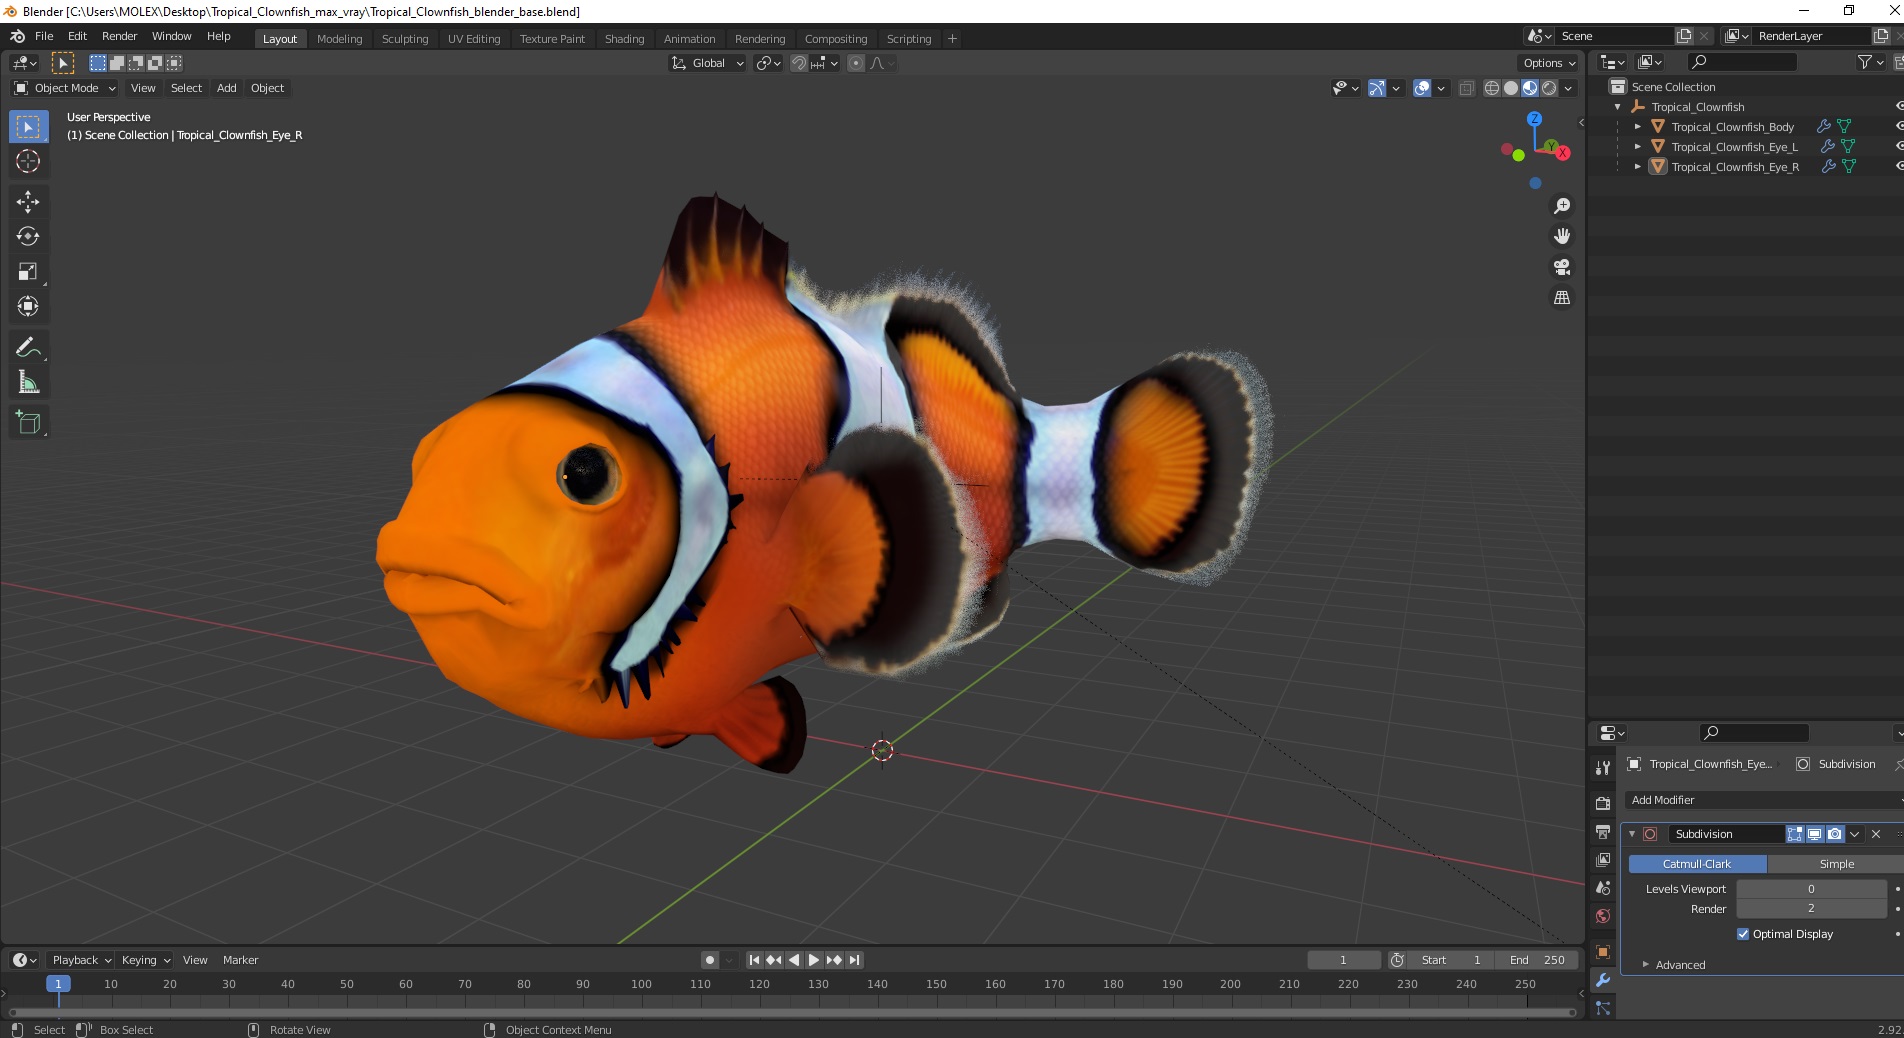
Task: Select the Simple subdivision type
Action: tap(1836, 864)
